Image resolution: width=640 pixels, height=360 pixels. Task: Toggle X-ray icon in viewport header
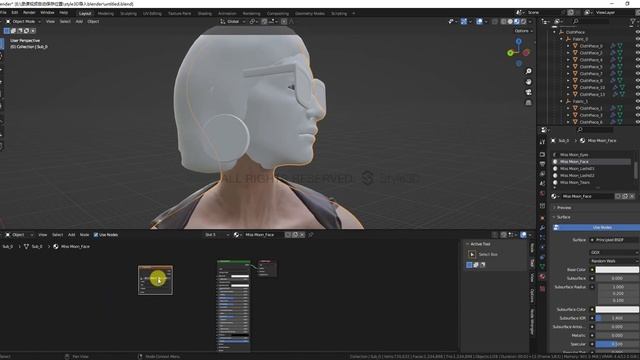(495, 21)
